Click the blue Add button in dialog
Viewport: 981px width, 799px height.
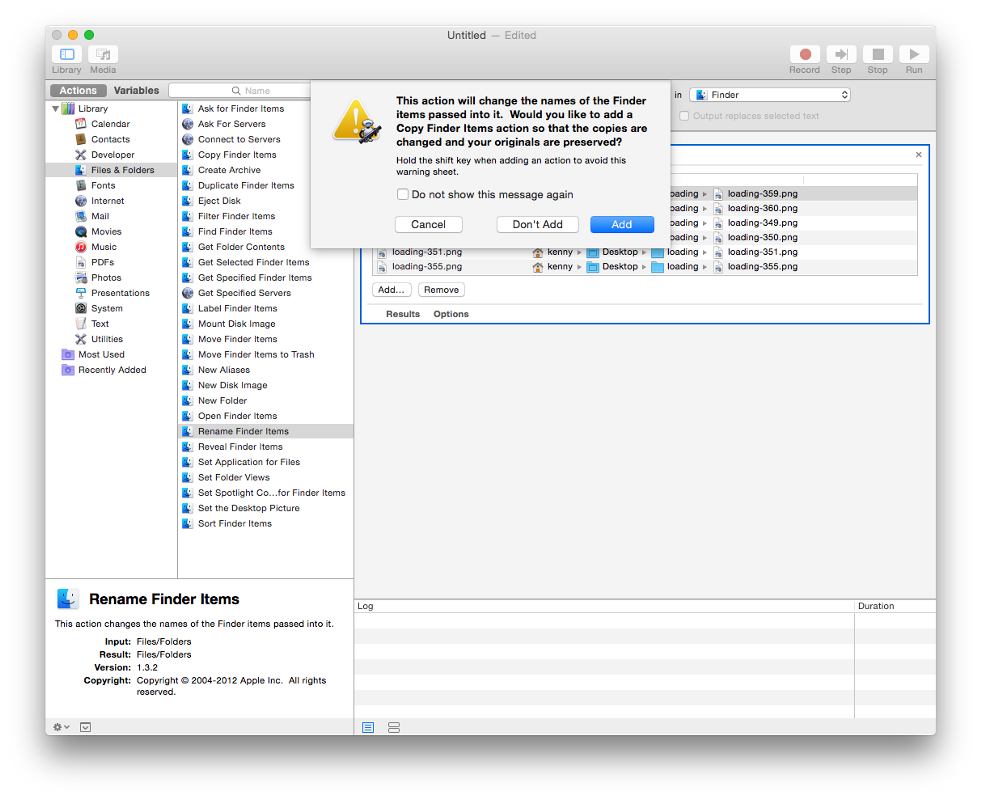coord(622,225)
